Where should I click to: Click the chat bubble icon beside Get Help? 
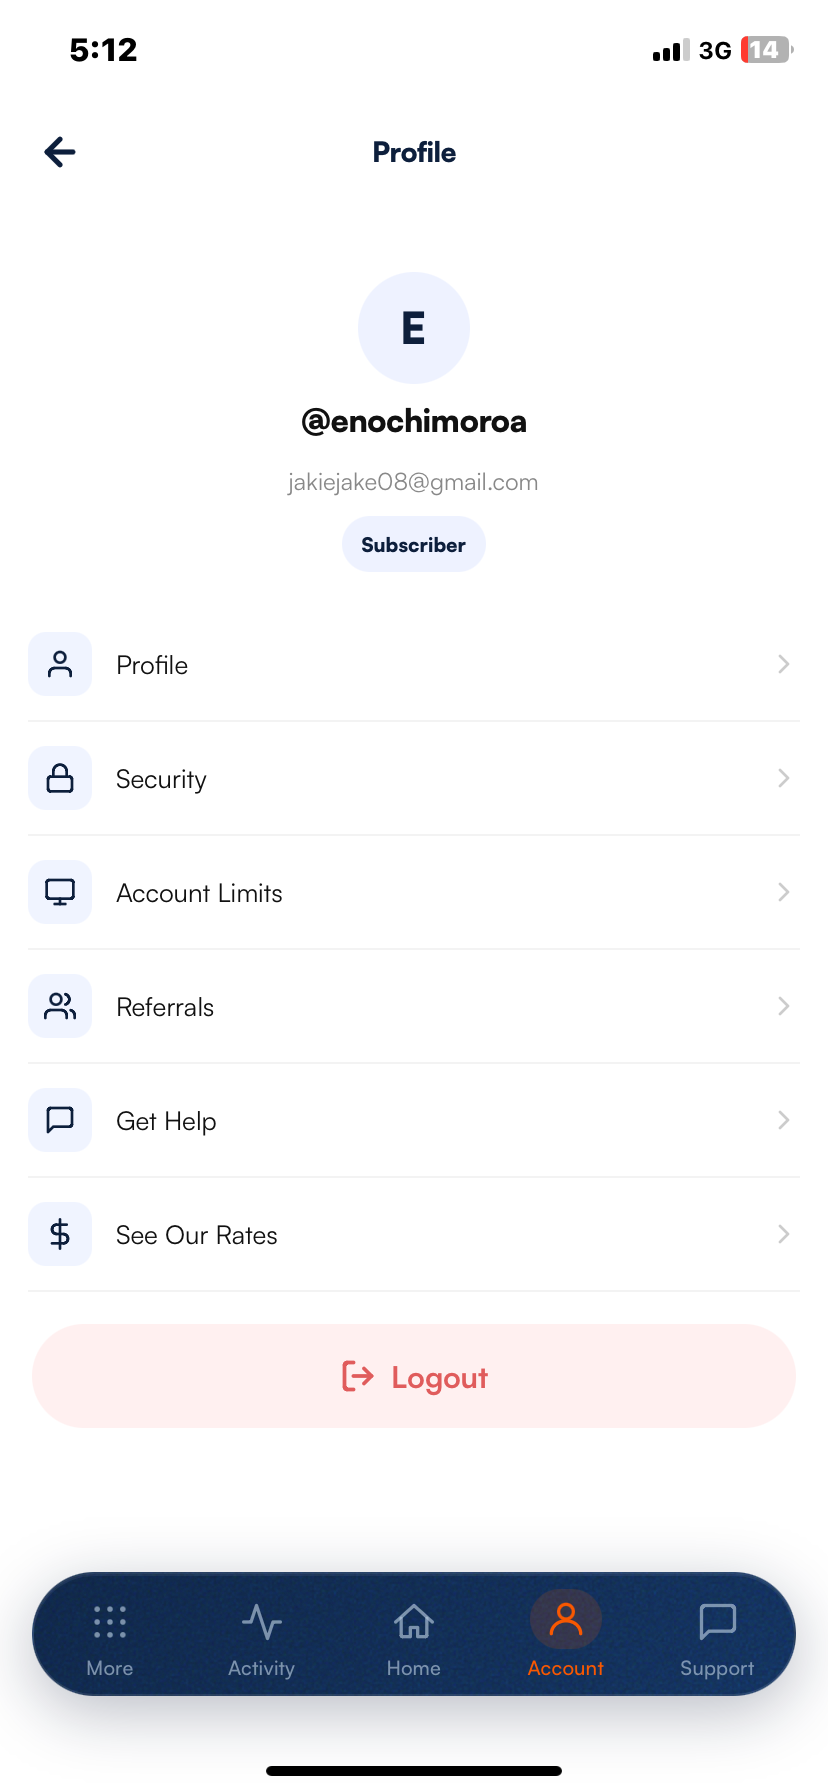[60, 1120]
